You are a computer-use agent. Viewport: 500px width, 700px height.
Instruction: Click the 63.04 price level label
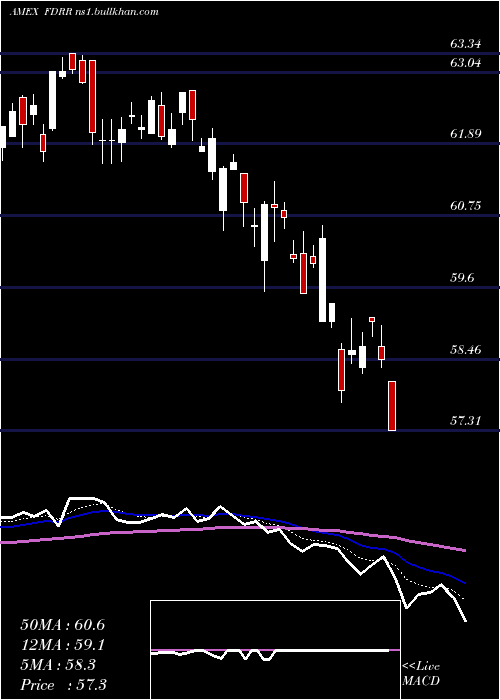[x=466, y=63]
